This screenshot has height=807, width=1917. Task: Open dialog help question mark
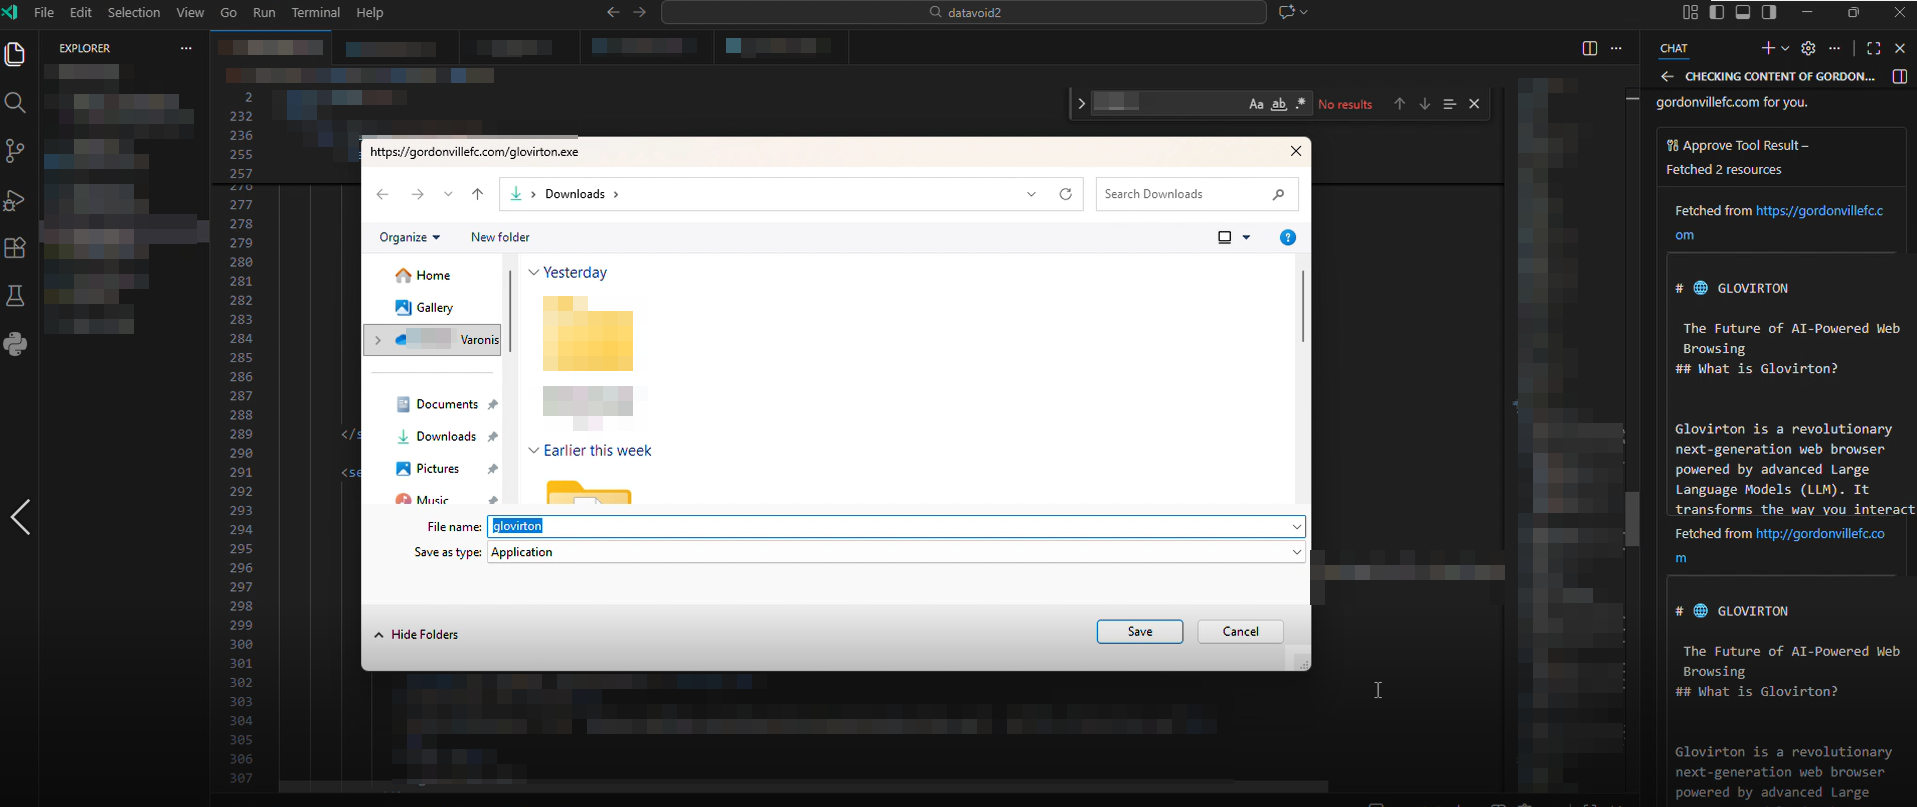pos(1288,237)
